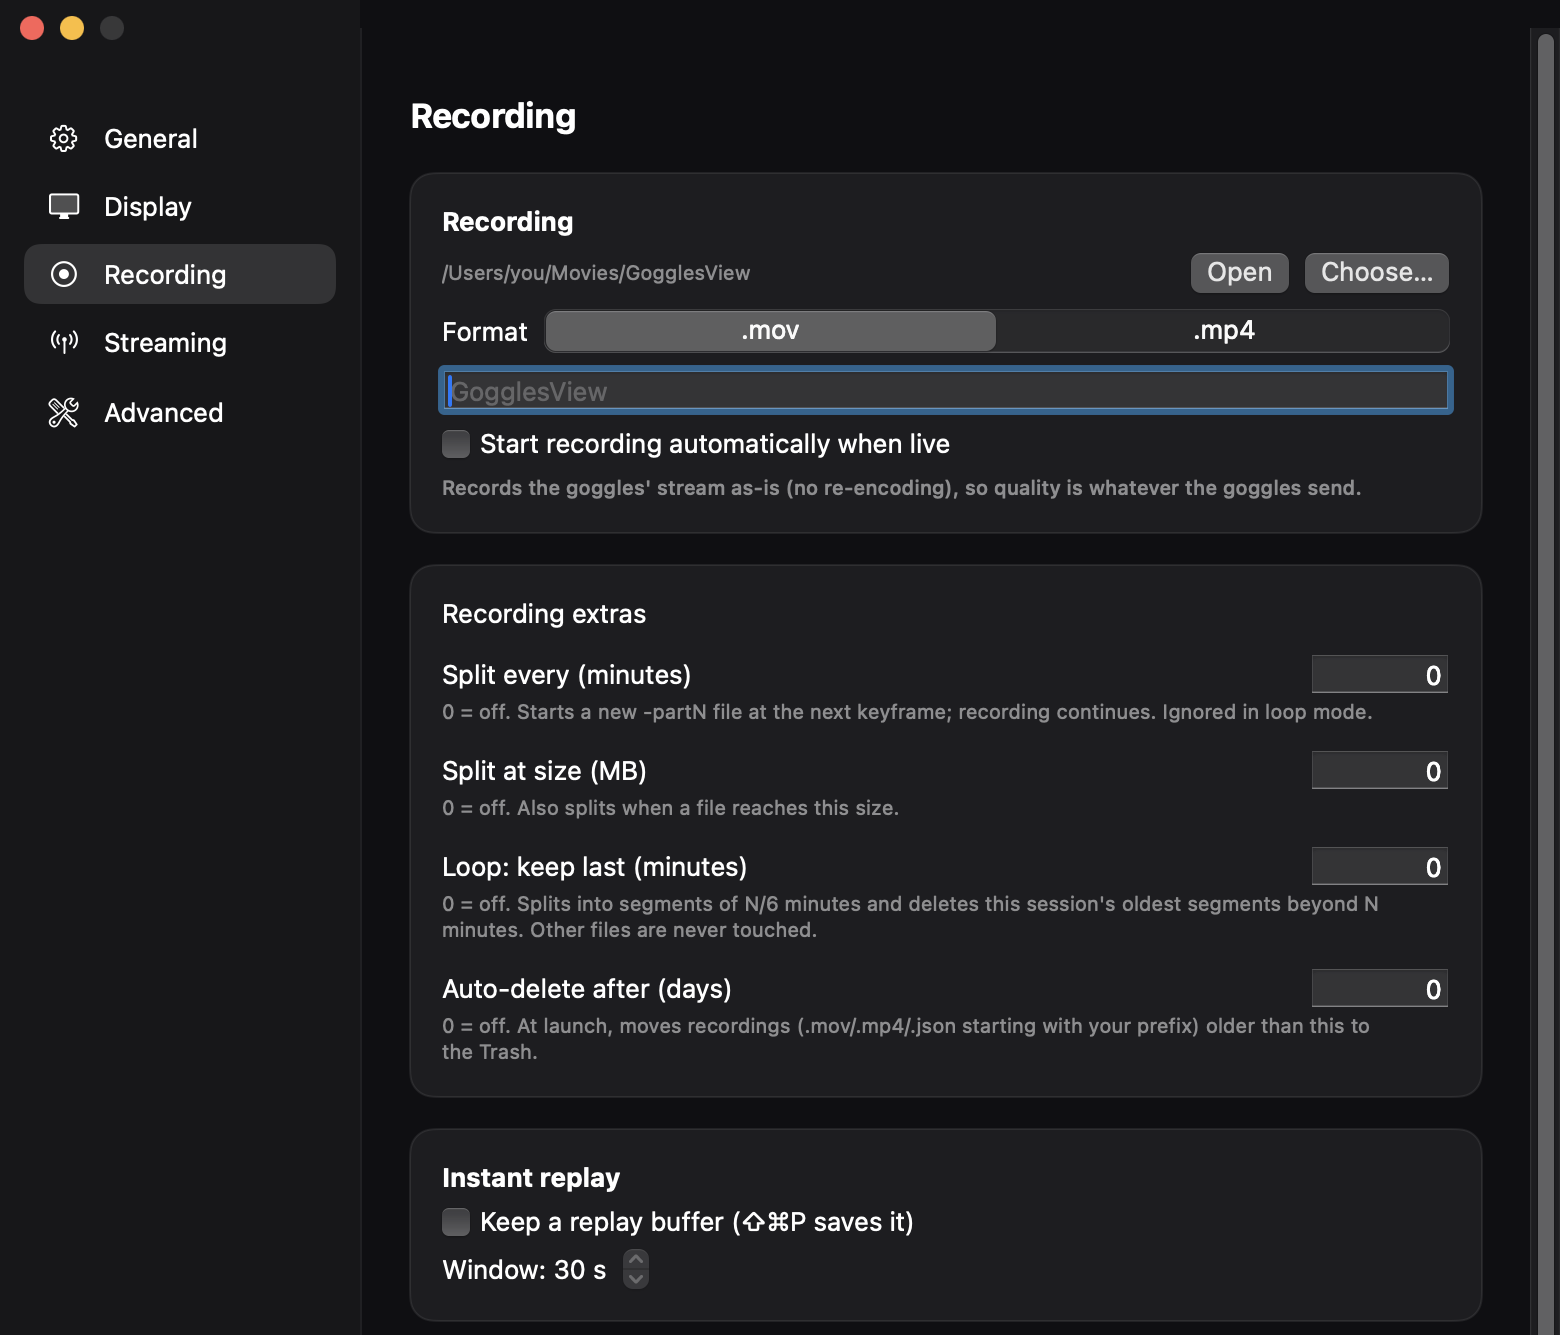Click the Loop: keep last (minutes) field
Screen dimensions: 1560x1335
1380,867
